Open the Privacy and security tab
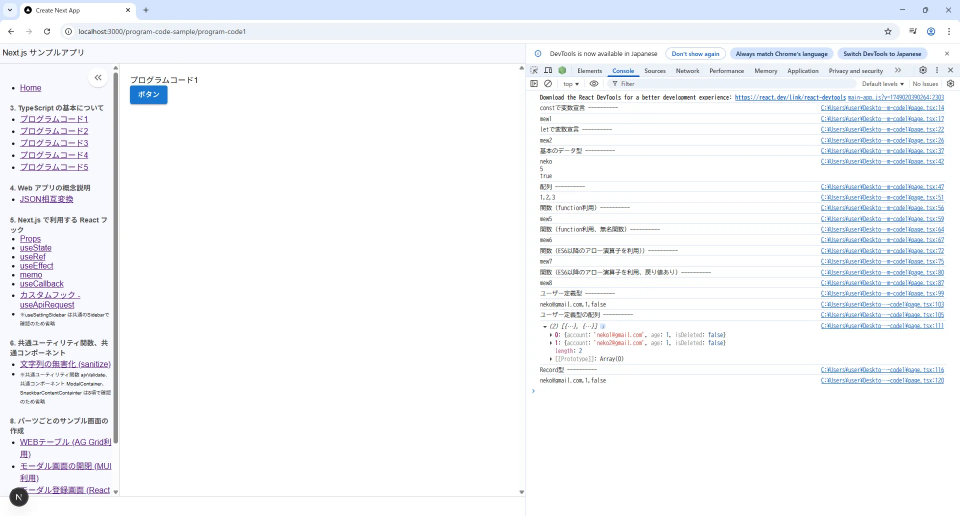This screenshot has width=960, height=516. pos(855,71)
